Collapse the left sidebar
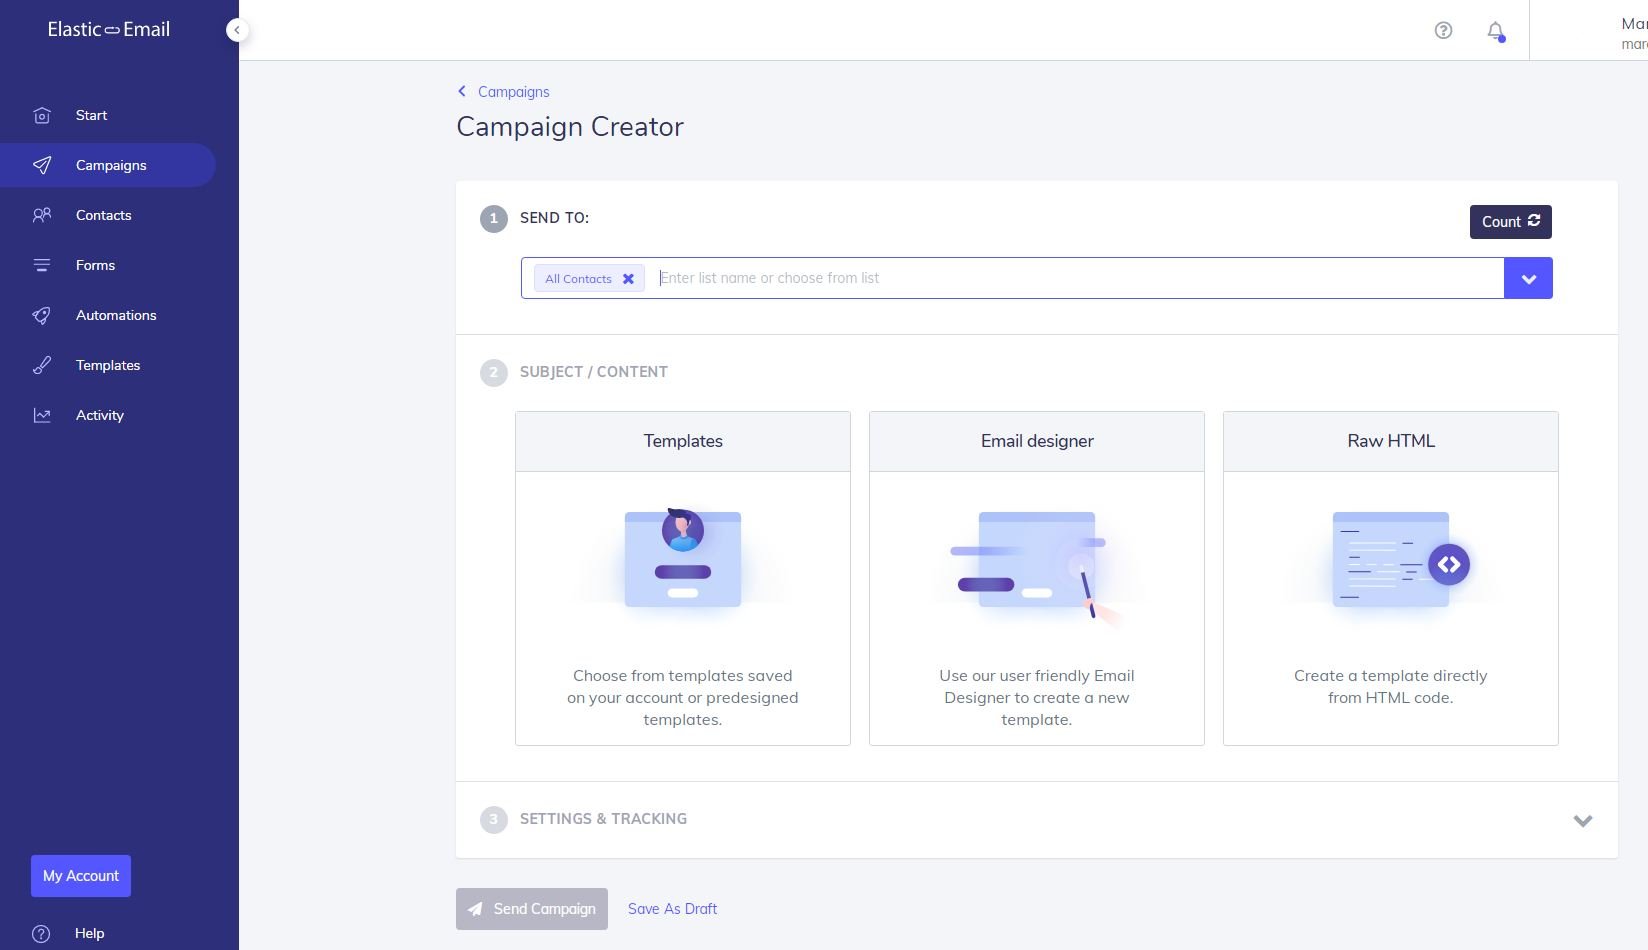The width and height of the screenshot is (1648, 950). [x=237, y=30]
